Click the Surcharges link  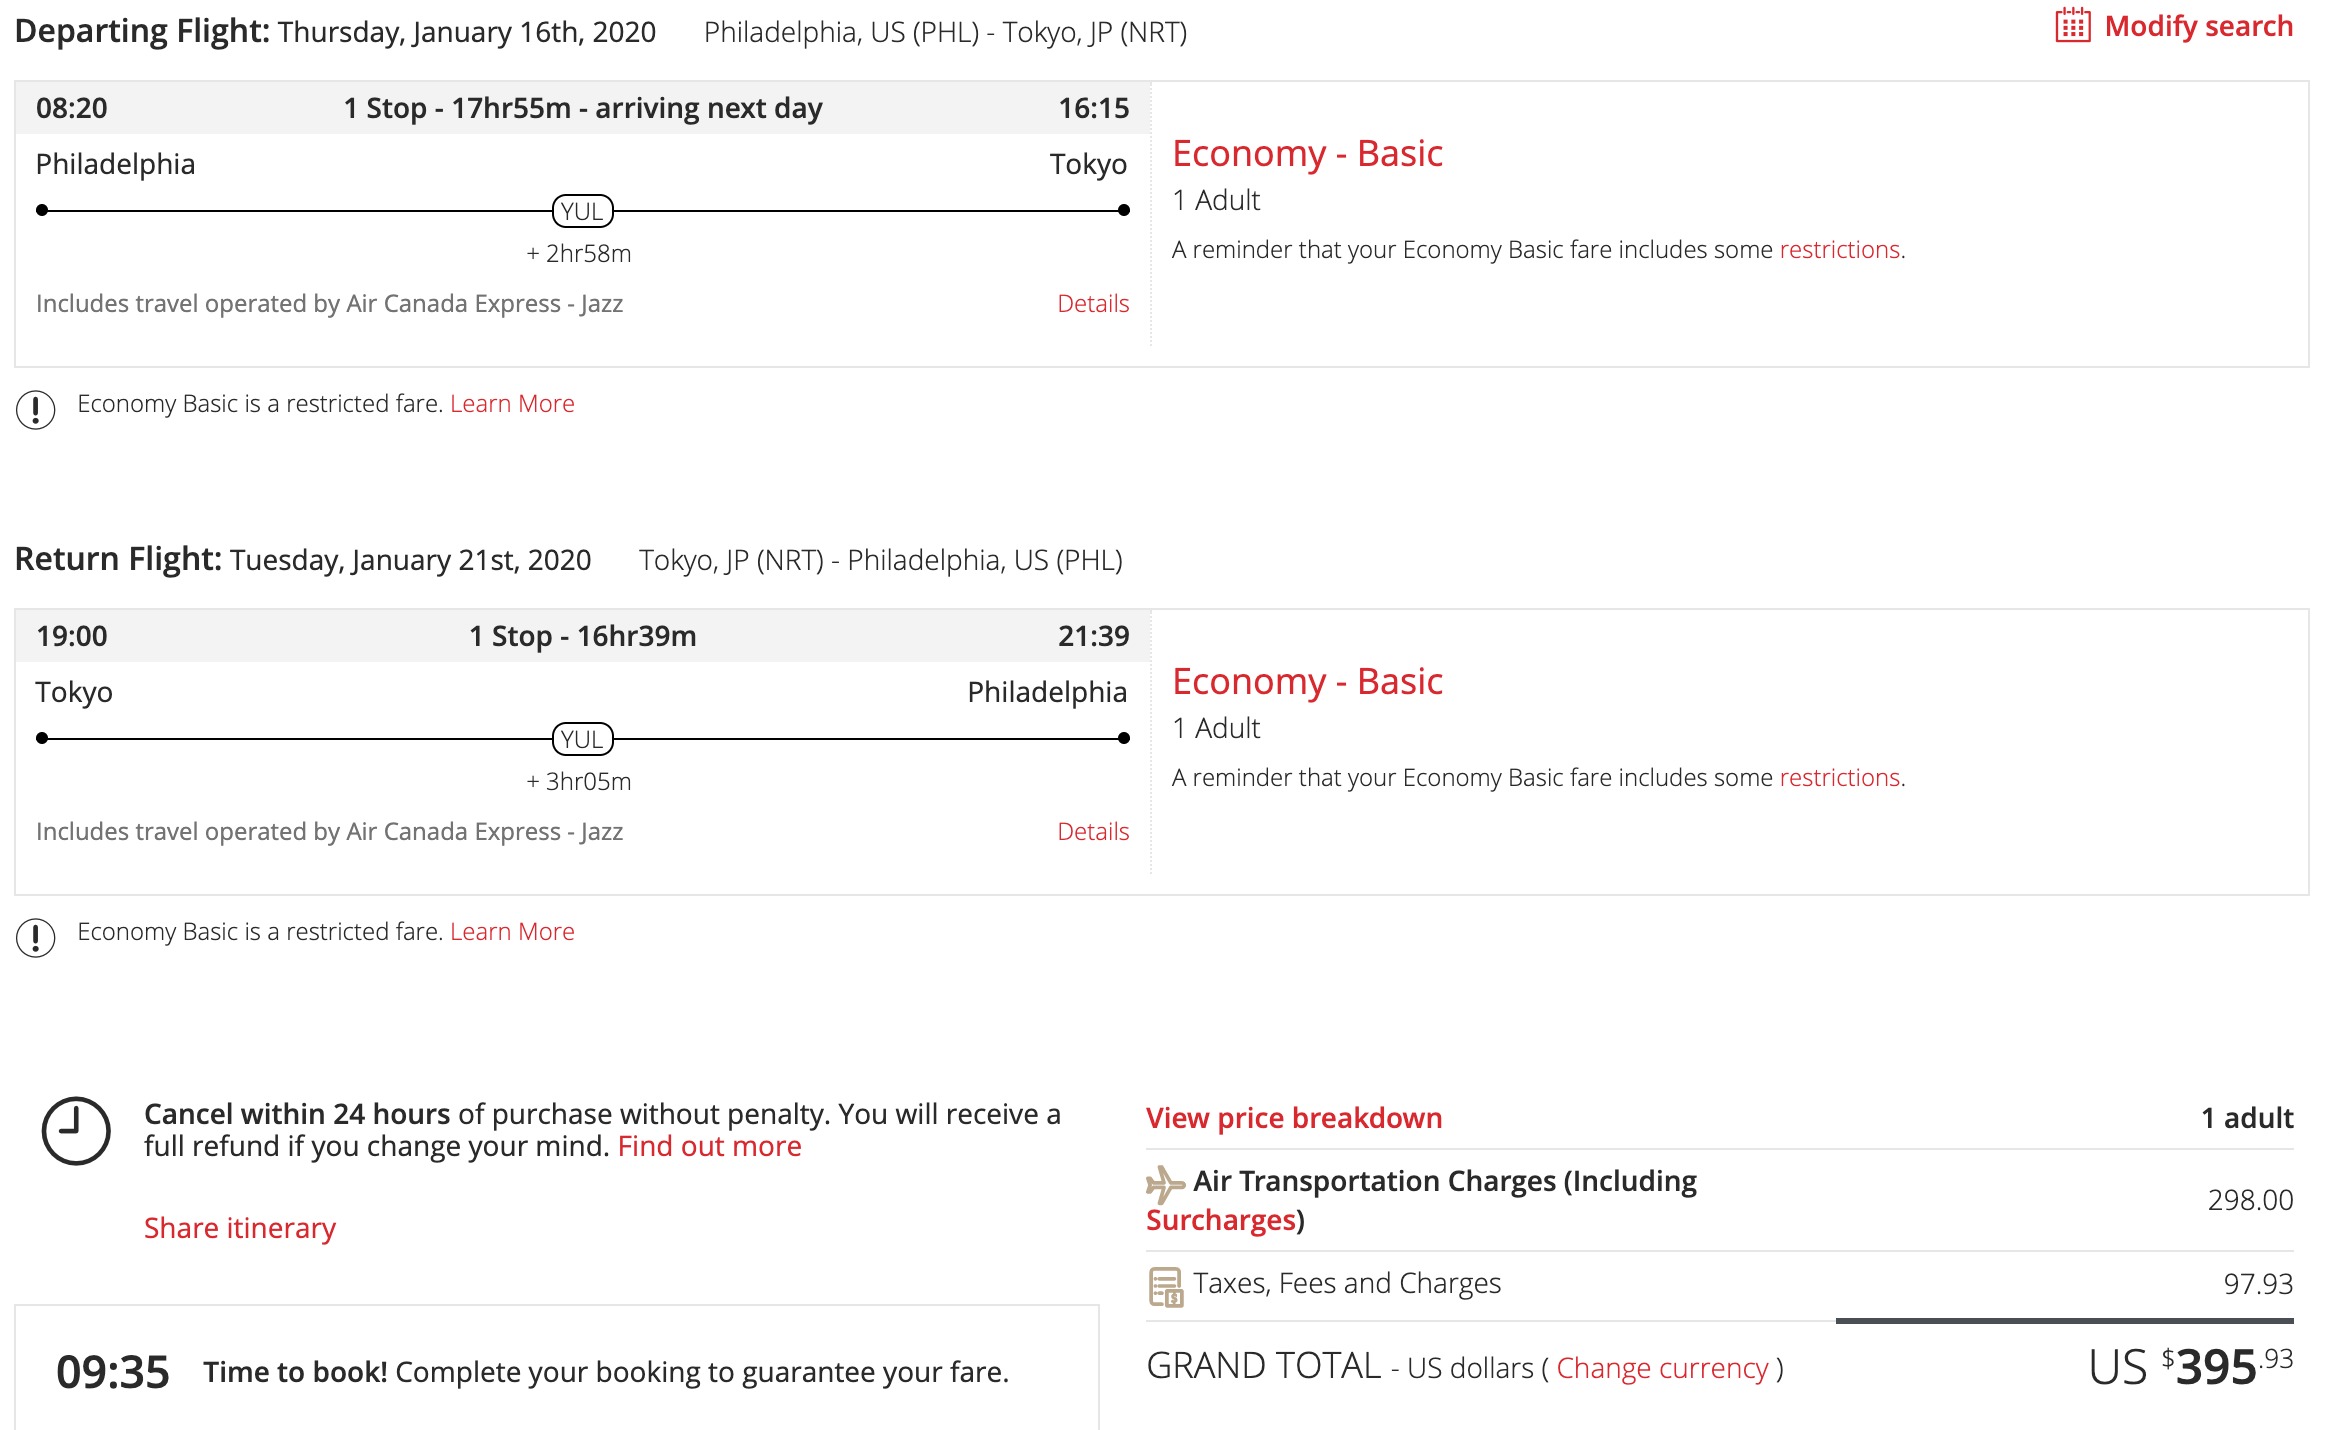click(1220, 1220)
